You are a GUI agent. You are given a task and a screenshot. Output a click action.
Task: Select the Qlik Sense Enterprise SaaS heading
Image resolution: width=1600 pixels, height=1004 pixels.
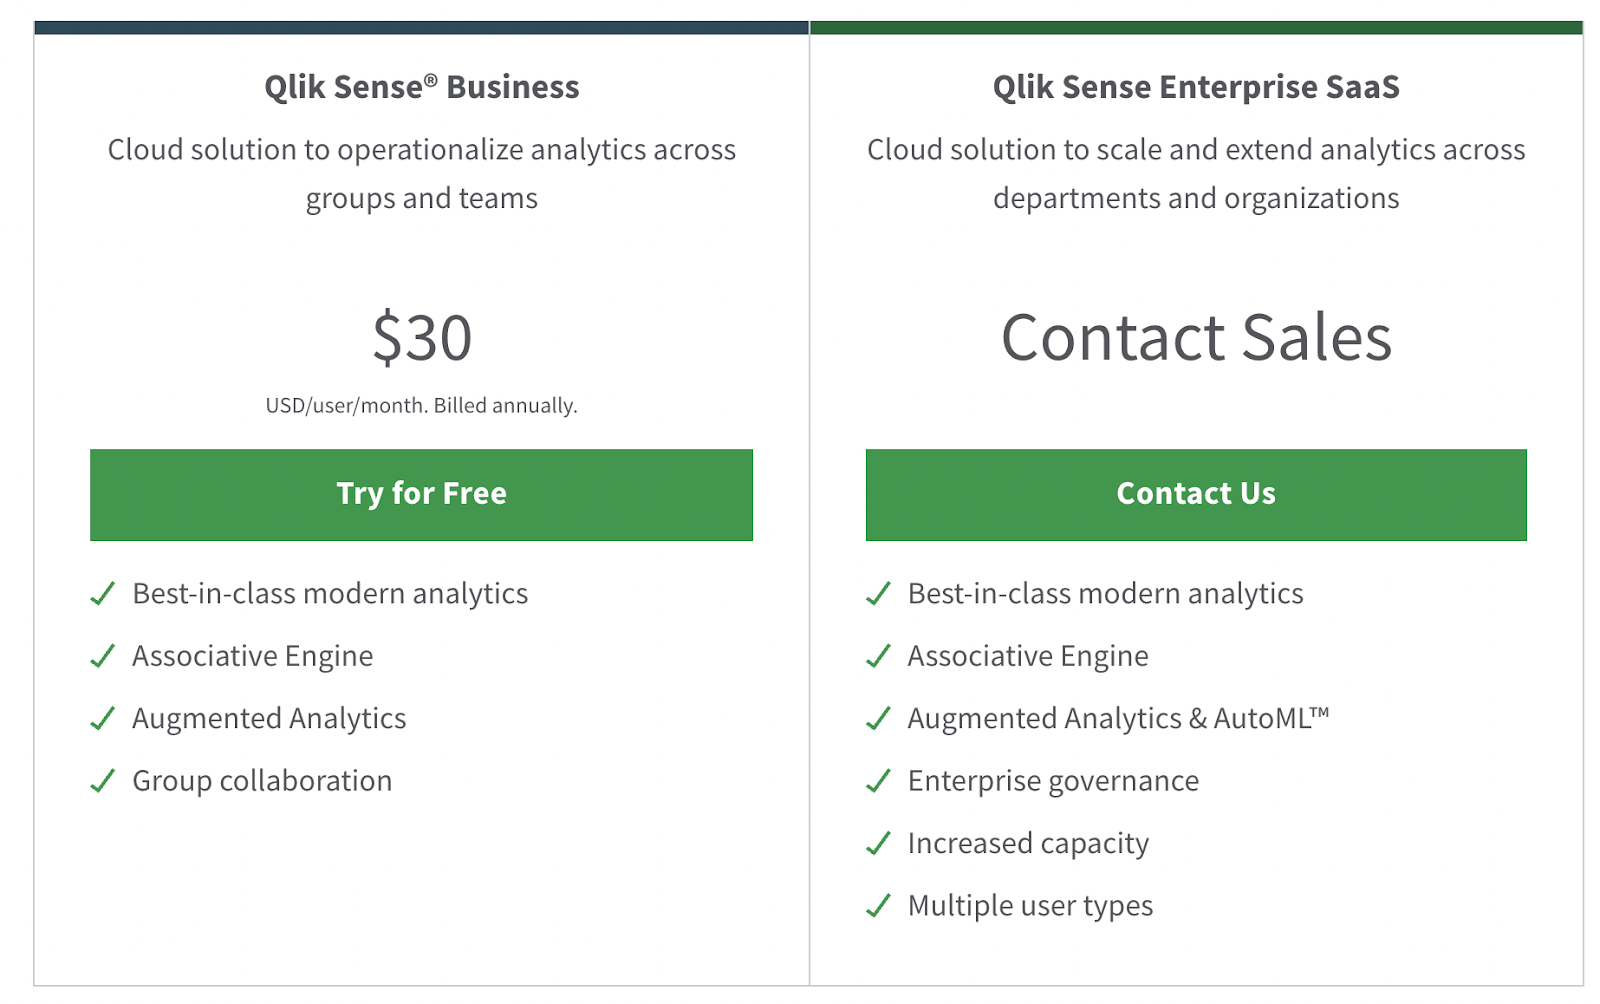1196,87
